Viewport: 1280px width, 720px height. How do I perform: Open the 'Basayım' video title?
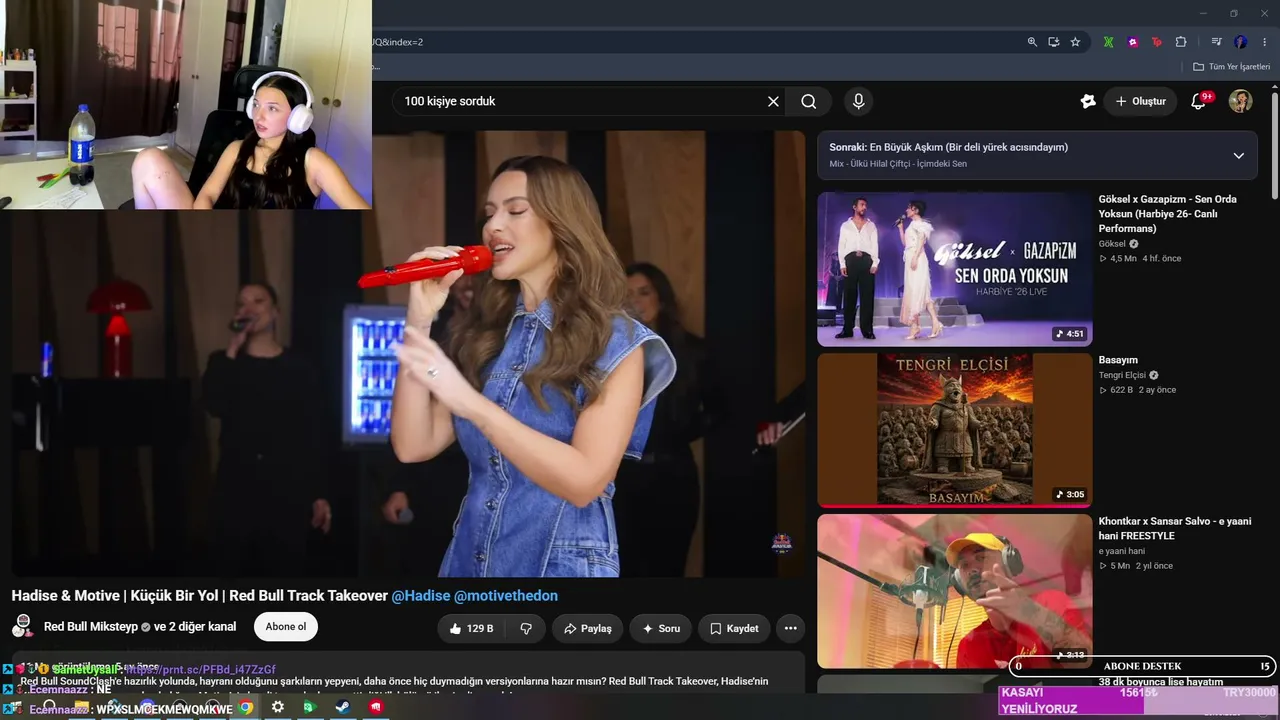pos(1118,360)
